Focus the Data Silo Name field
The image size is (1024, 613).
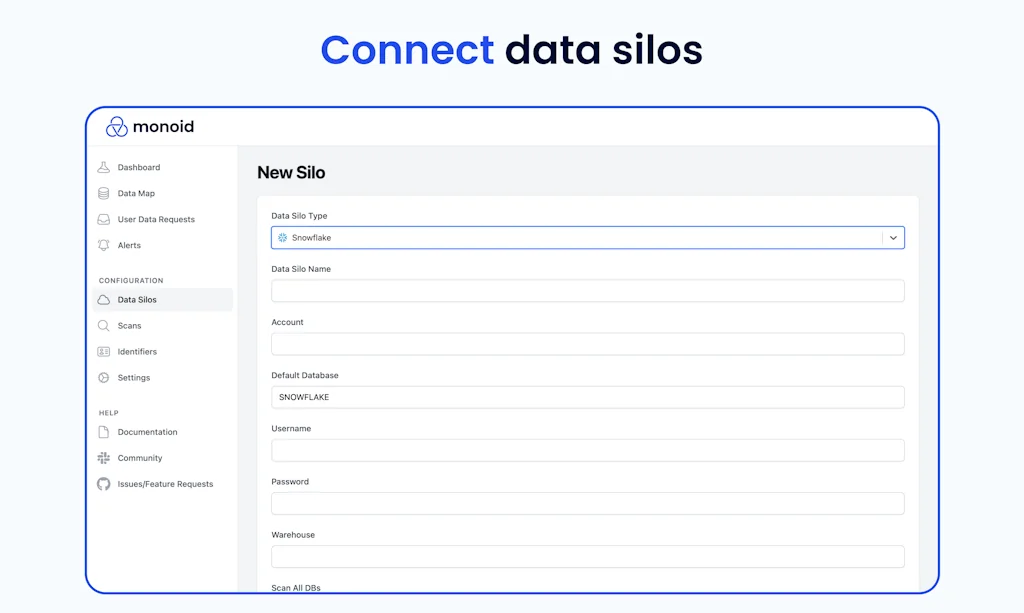pos(587,291)
